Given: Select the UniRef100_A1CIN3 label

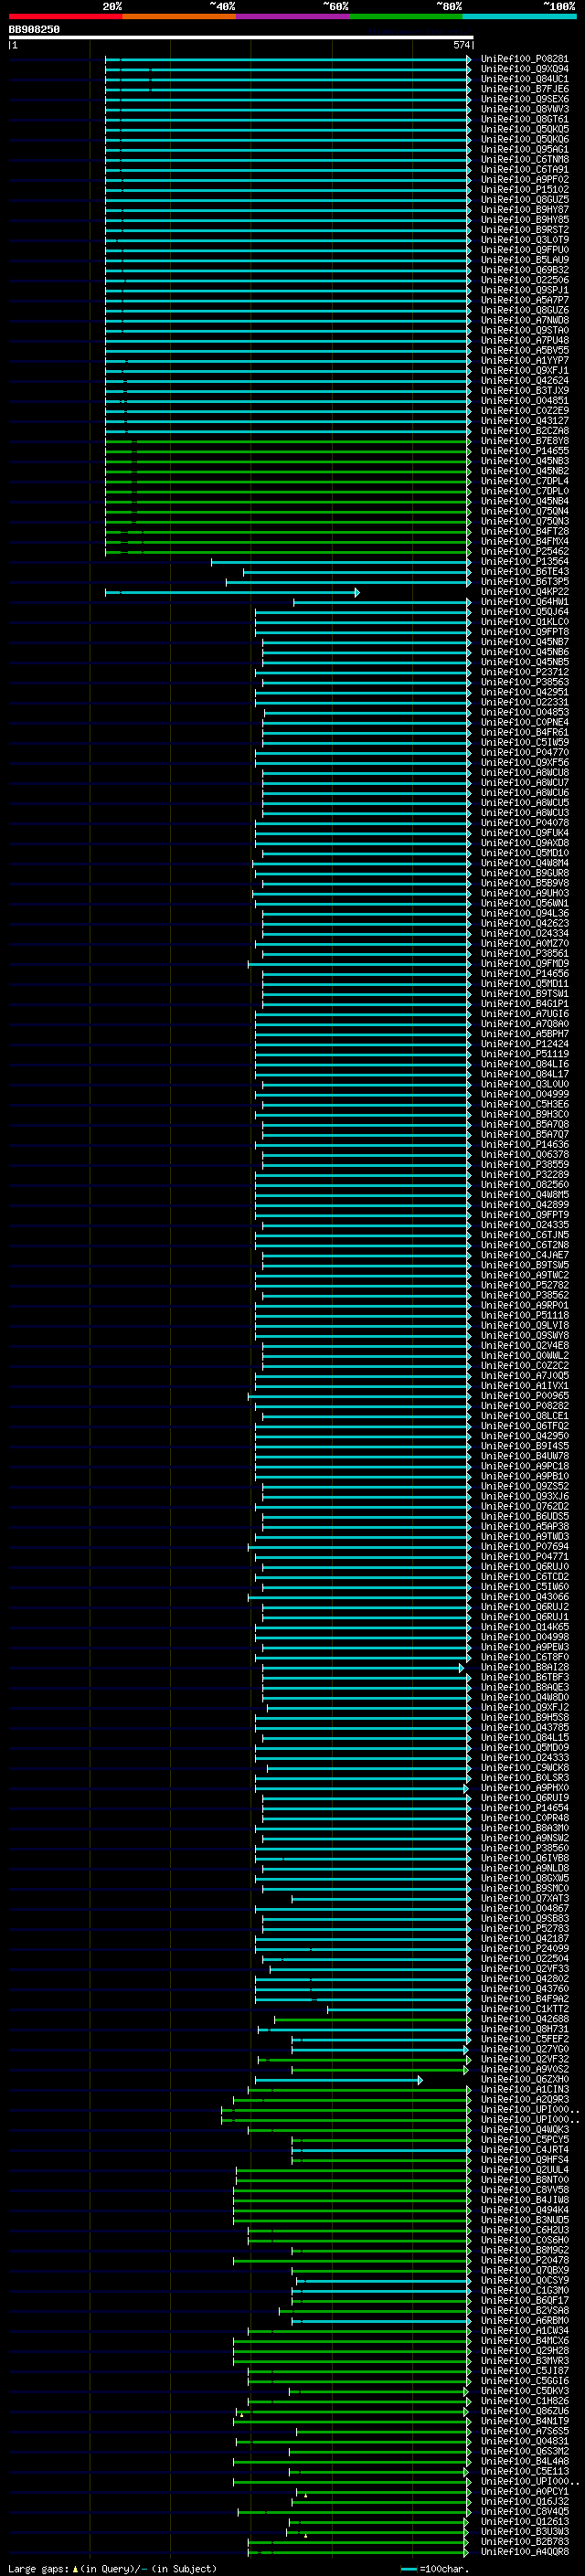Looking at the screenshot, I should (x=525, y=2090).
